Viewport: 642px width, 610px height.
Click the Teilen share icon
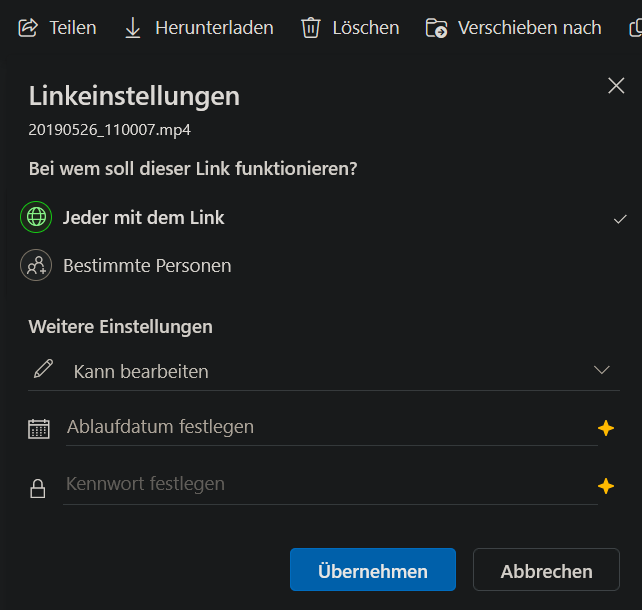point(28,28)
